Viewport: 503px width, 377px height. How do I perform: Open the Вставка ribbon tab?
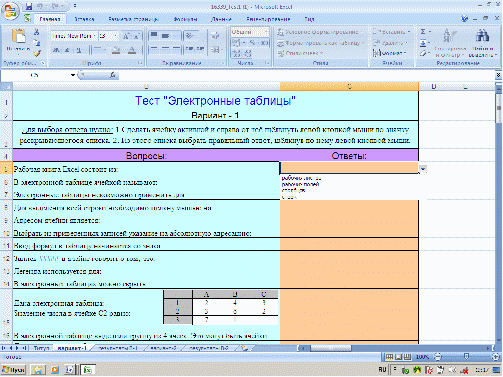point(84,19)
